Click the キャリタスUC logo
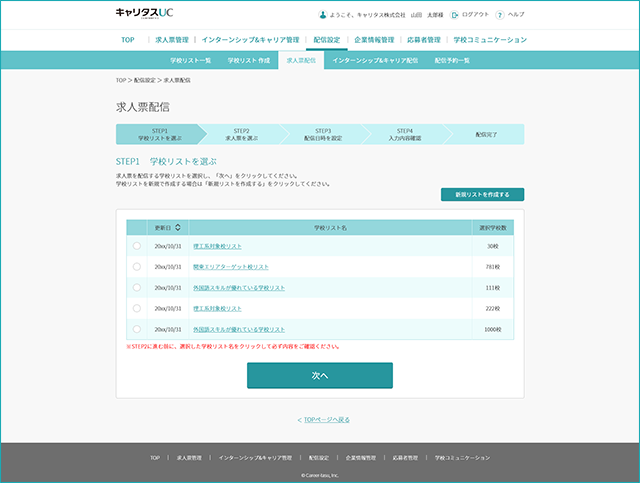 click(144, 13)
